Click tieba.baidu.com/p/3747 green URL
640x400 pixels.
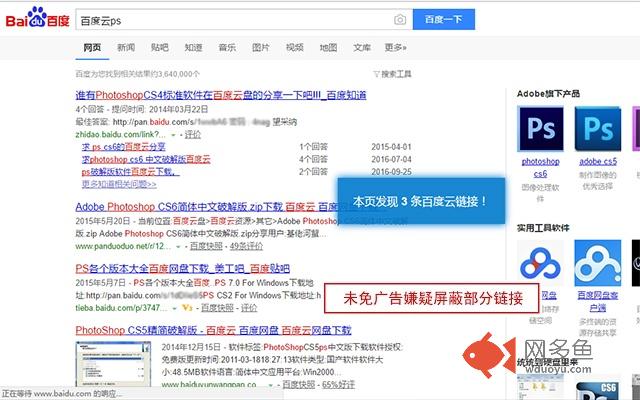click(121, 308)
